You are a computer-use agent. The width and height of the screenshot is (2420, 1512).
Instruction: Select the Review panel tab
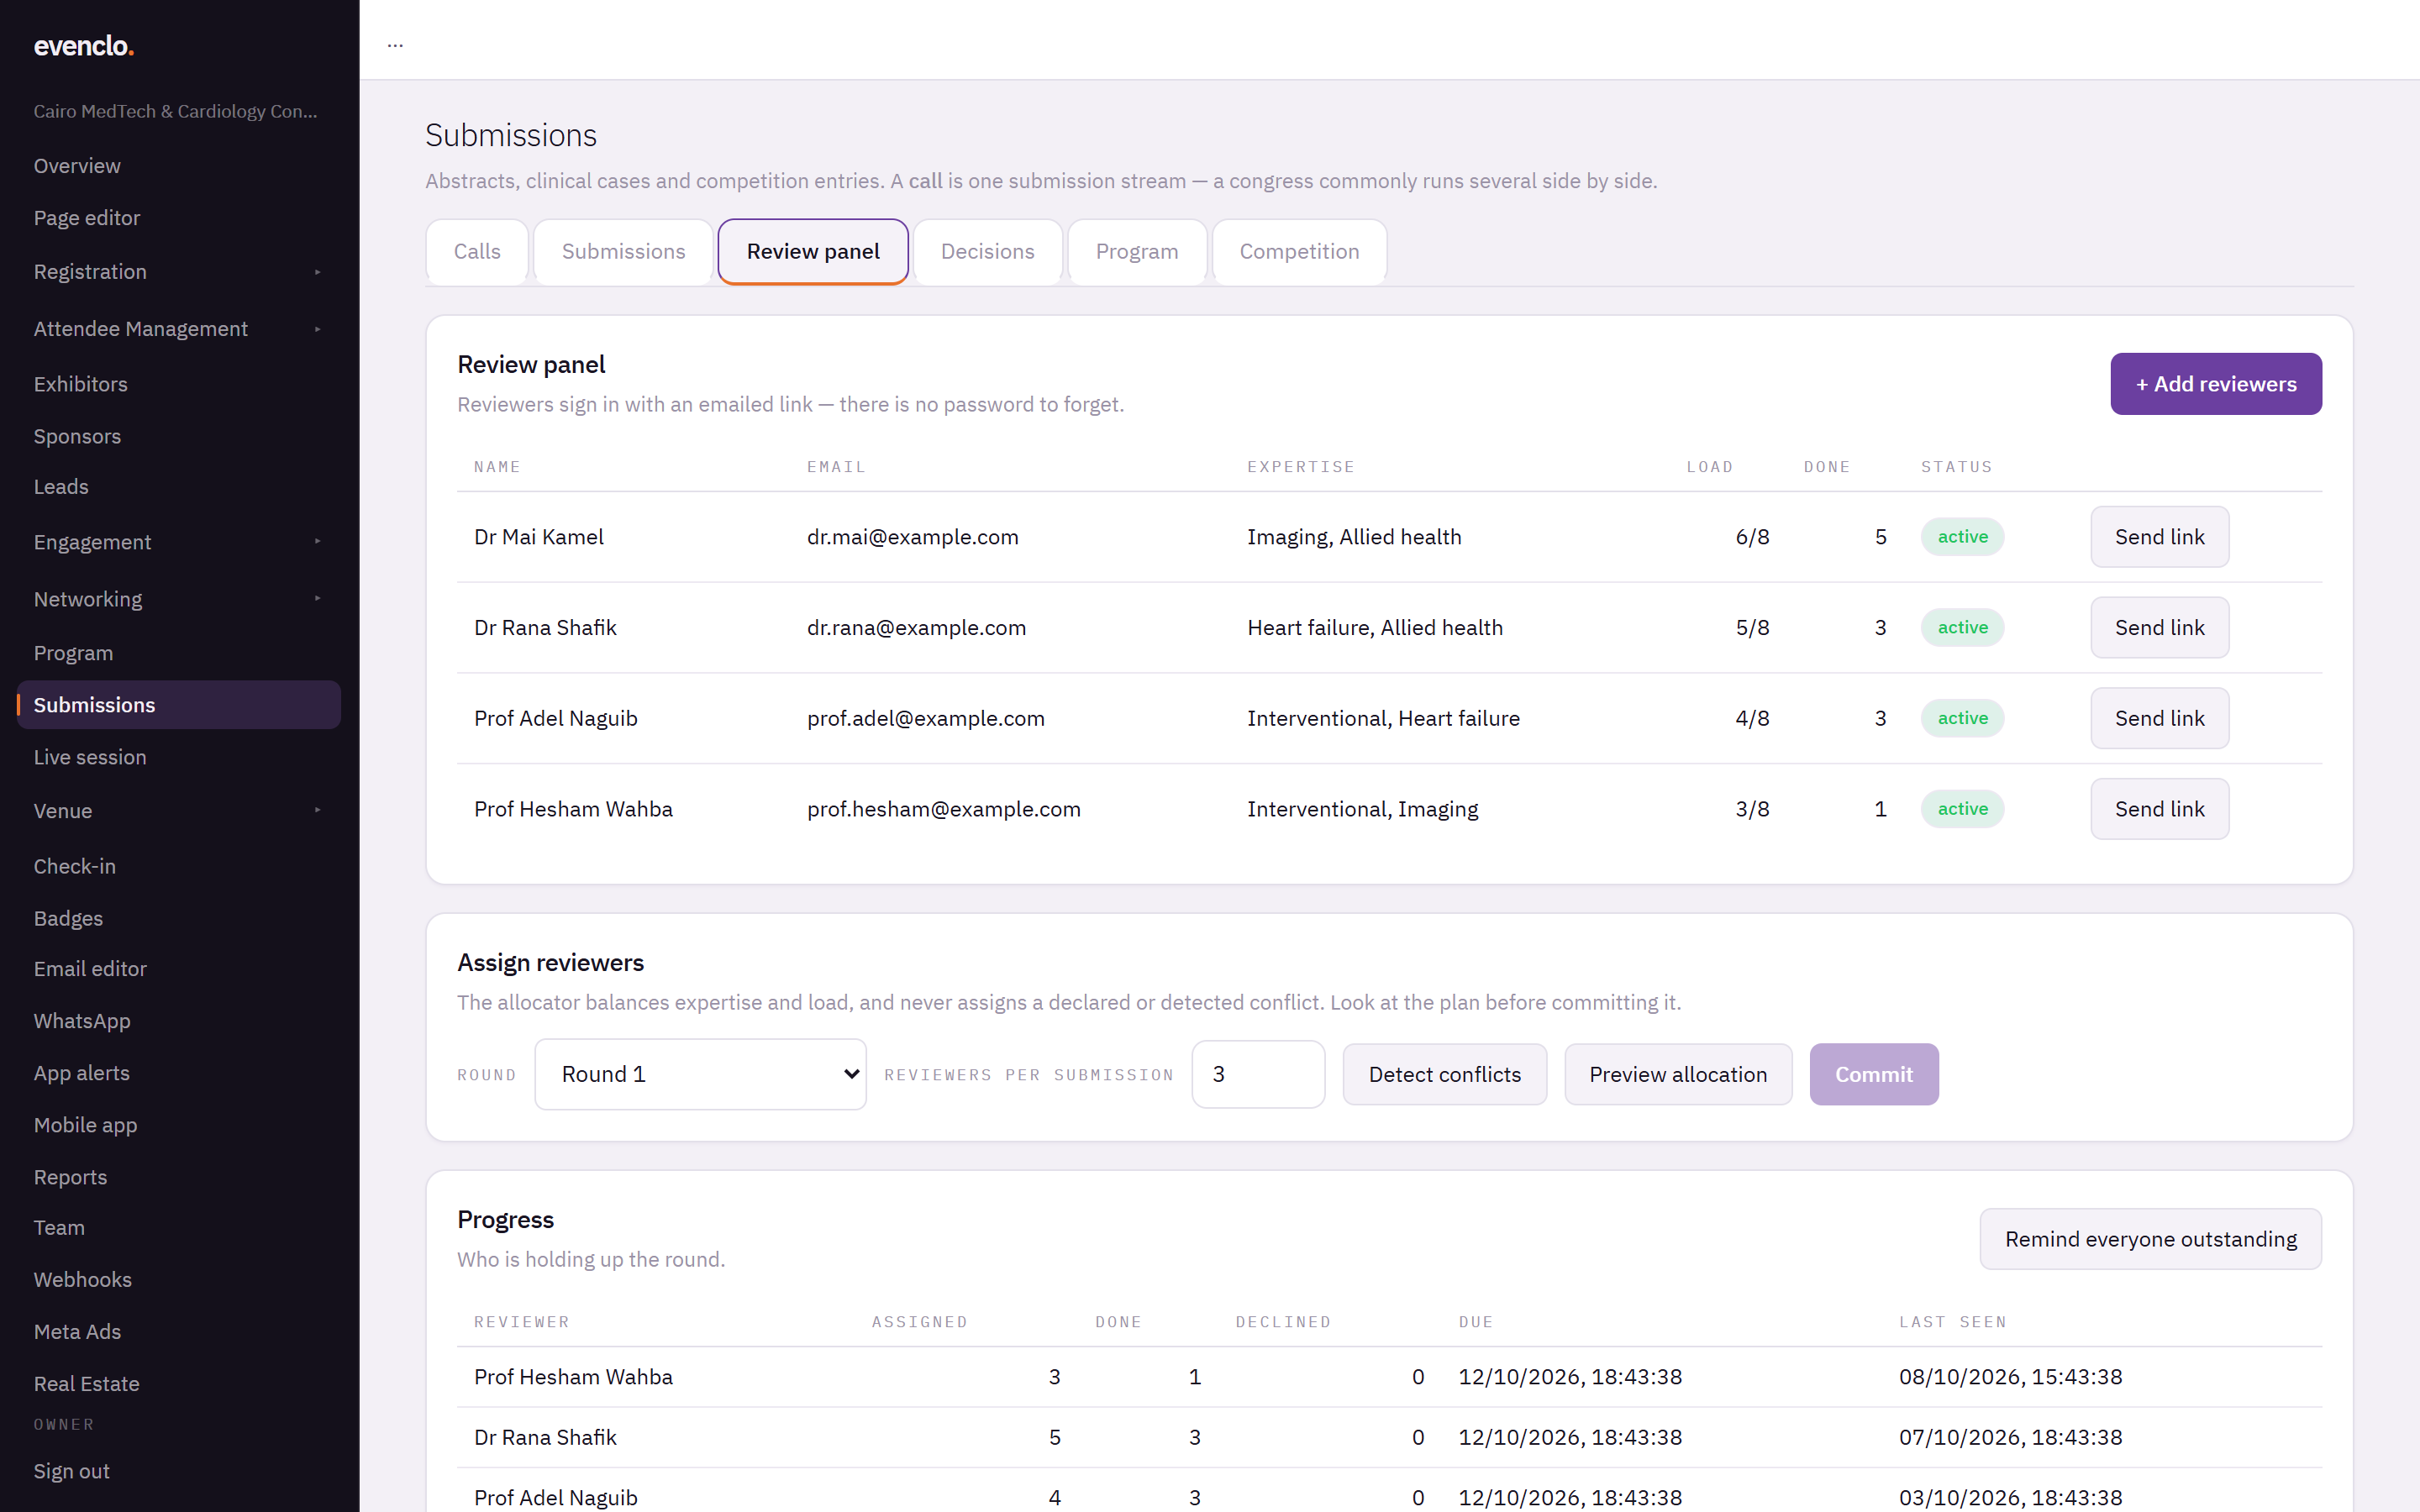813,252
